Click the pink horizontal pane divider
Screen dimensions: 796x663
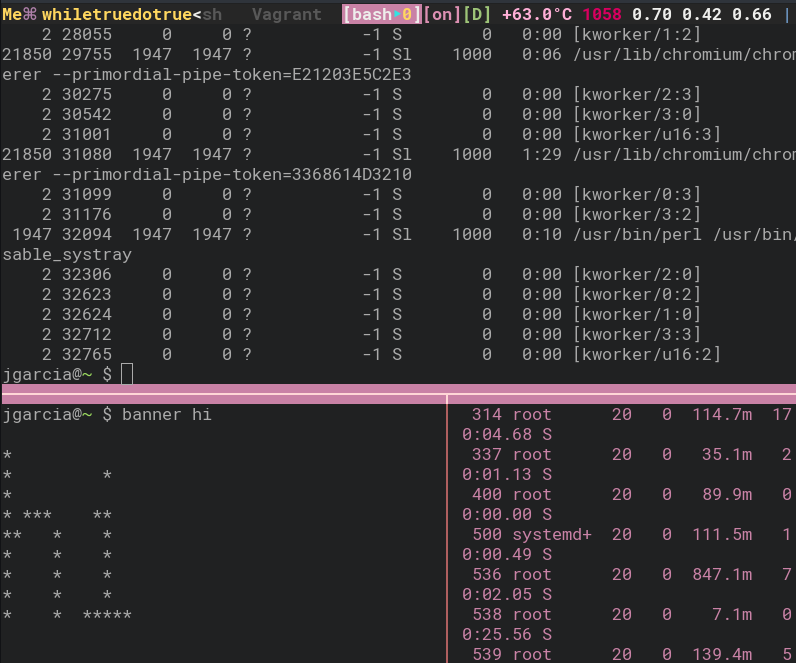398,390
